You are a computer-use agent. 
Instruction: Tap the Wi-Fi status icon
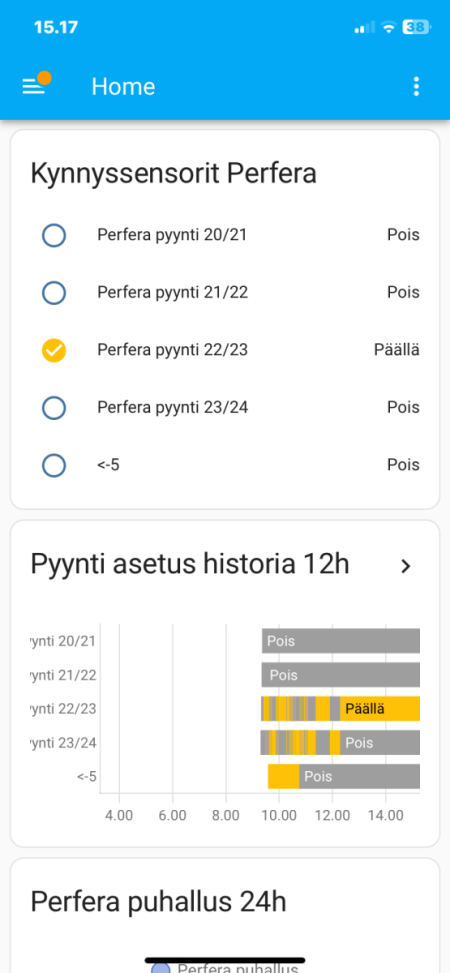click(389, 27)
